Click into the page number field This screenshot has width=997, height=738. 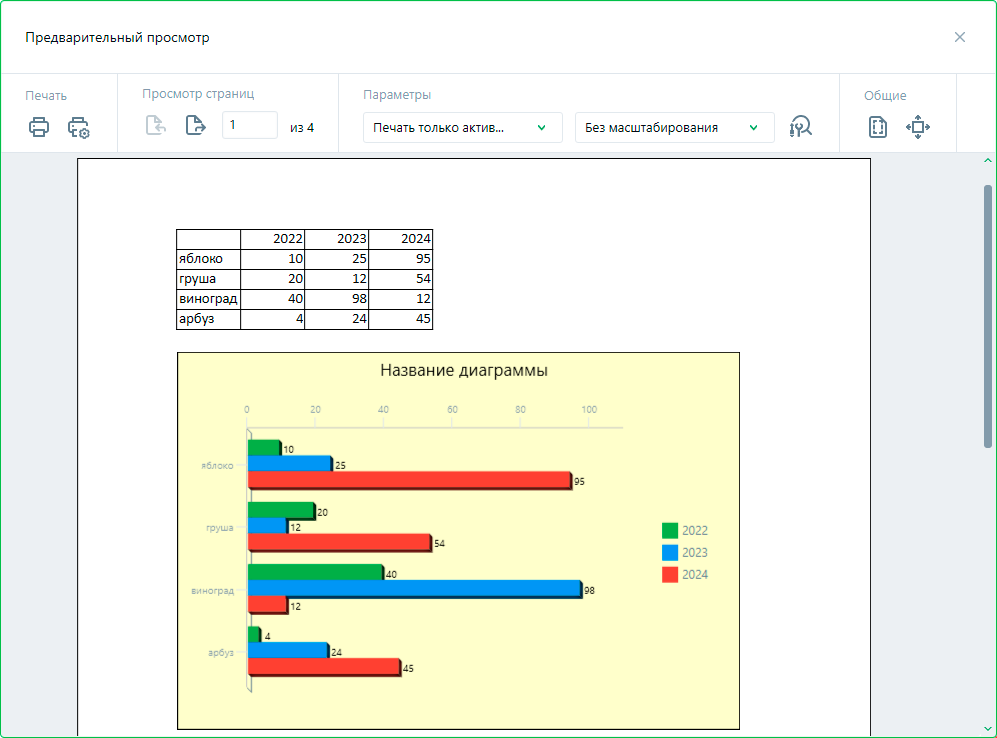(x=249, y=125)
